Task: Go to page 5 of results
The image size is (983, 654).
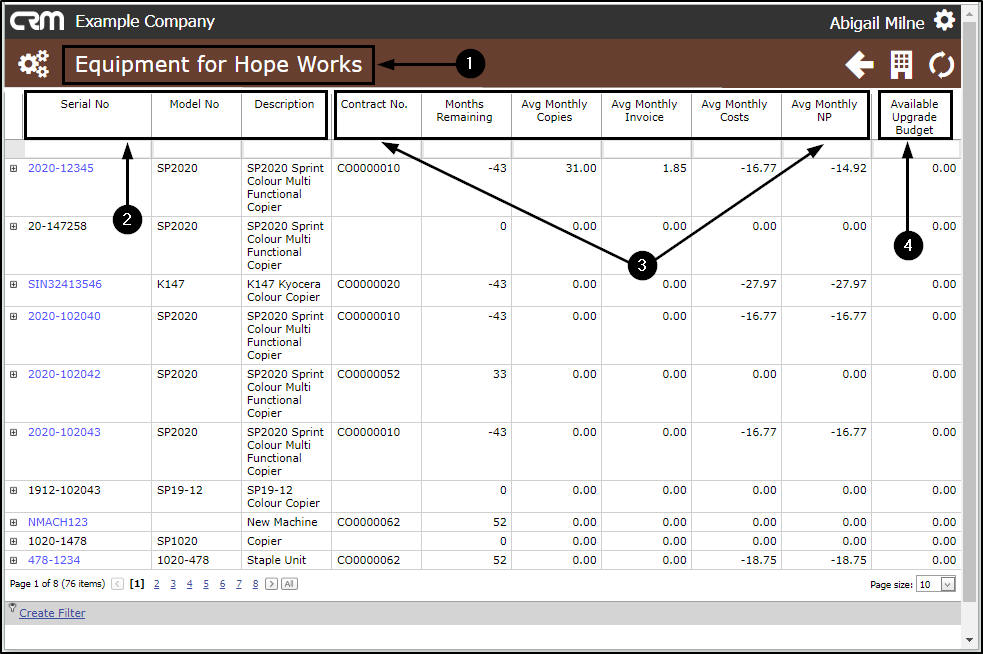Action: point(206,584)
